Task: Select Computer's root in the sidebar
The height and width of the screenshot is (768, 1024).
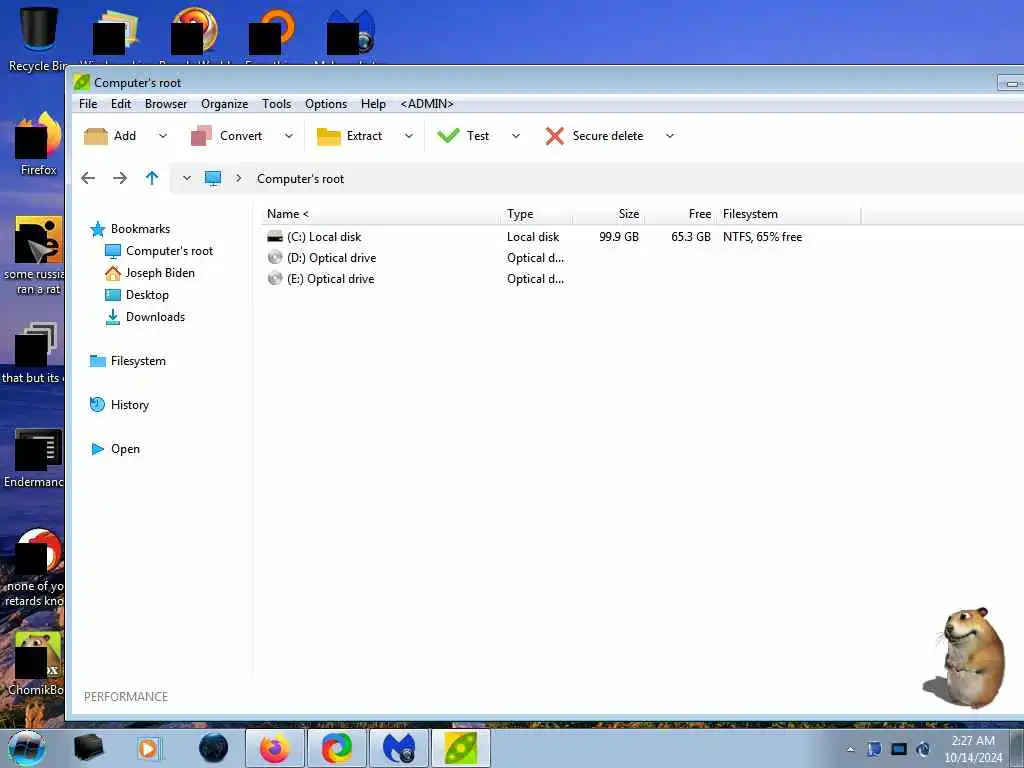Action: 169,251
